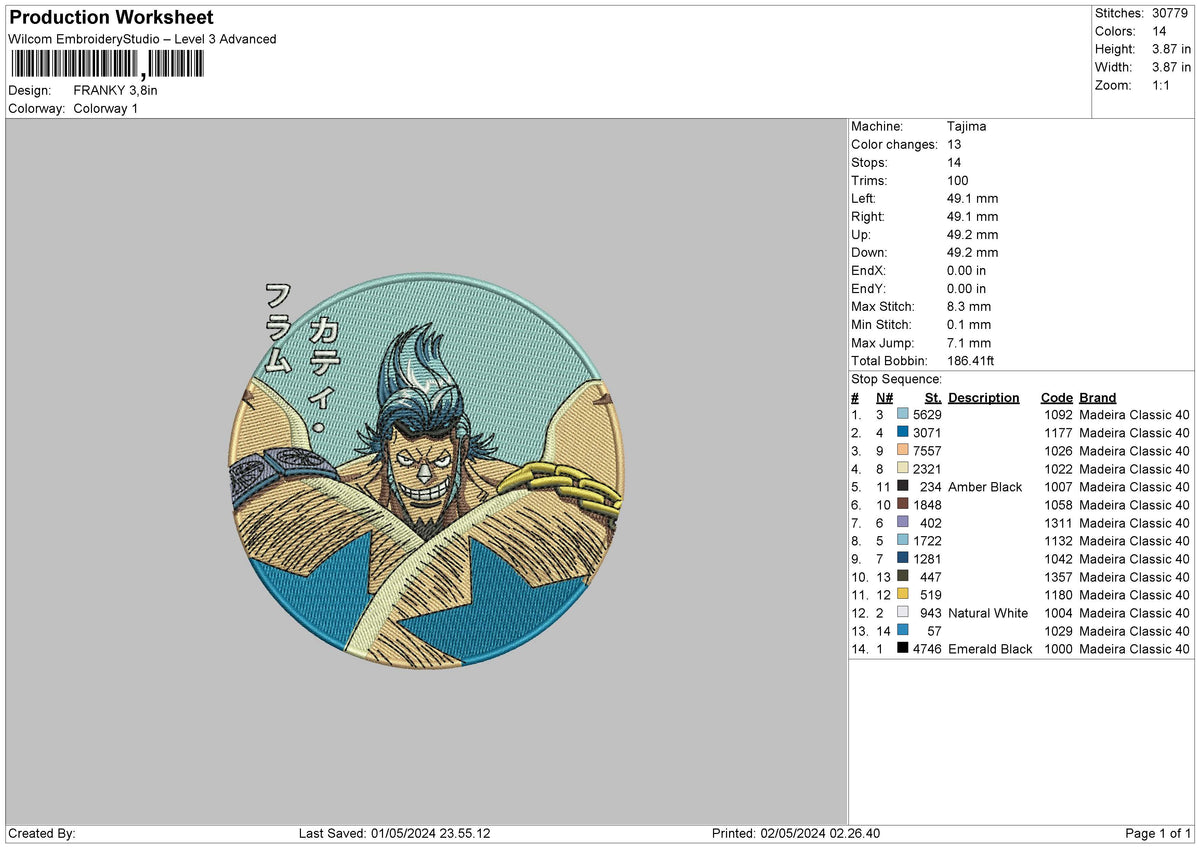Click the yellow swatch for stop 11
This screenshot has width=1200, height=848.
(903, 594)
